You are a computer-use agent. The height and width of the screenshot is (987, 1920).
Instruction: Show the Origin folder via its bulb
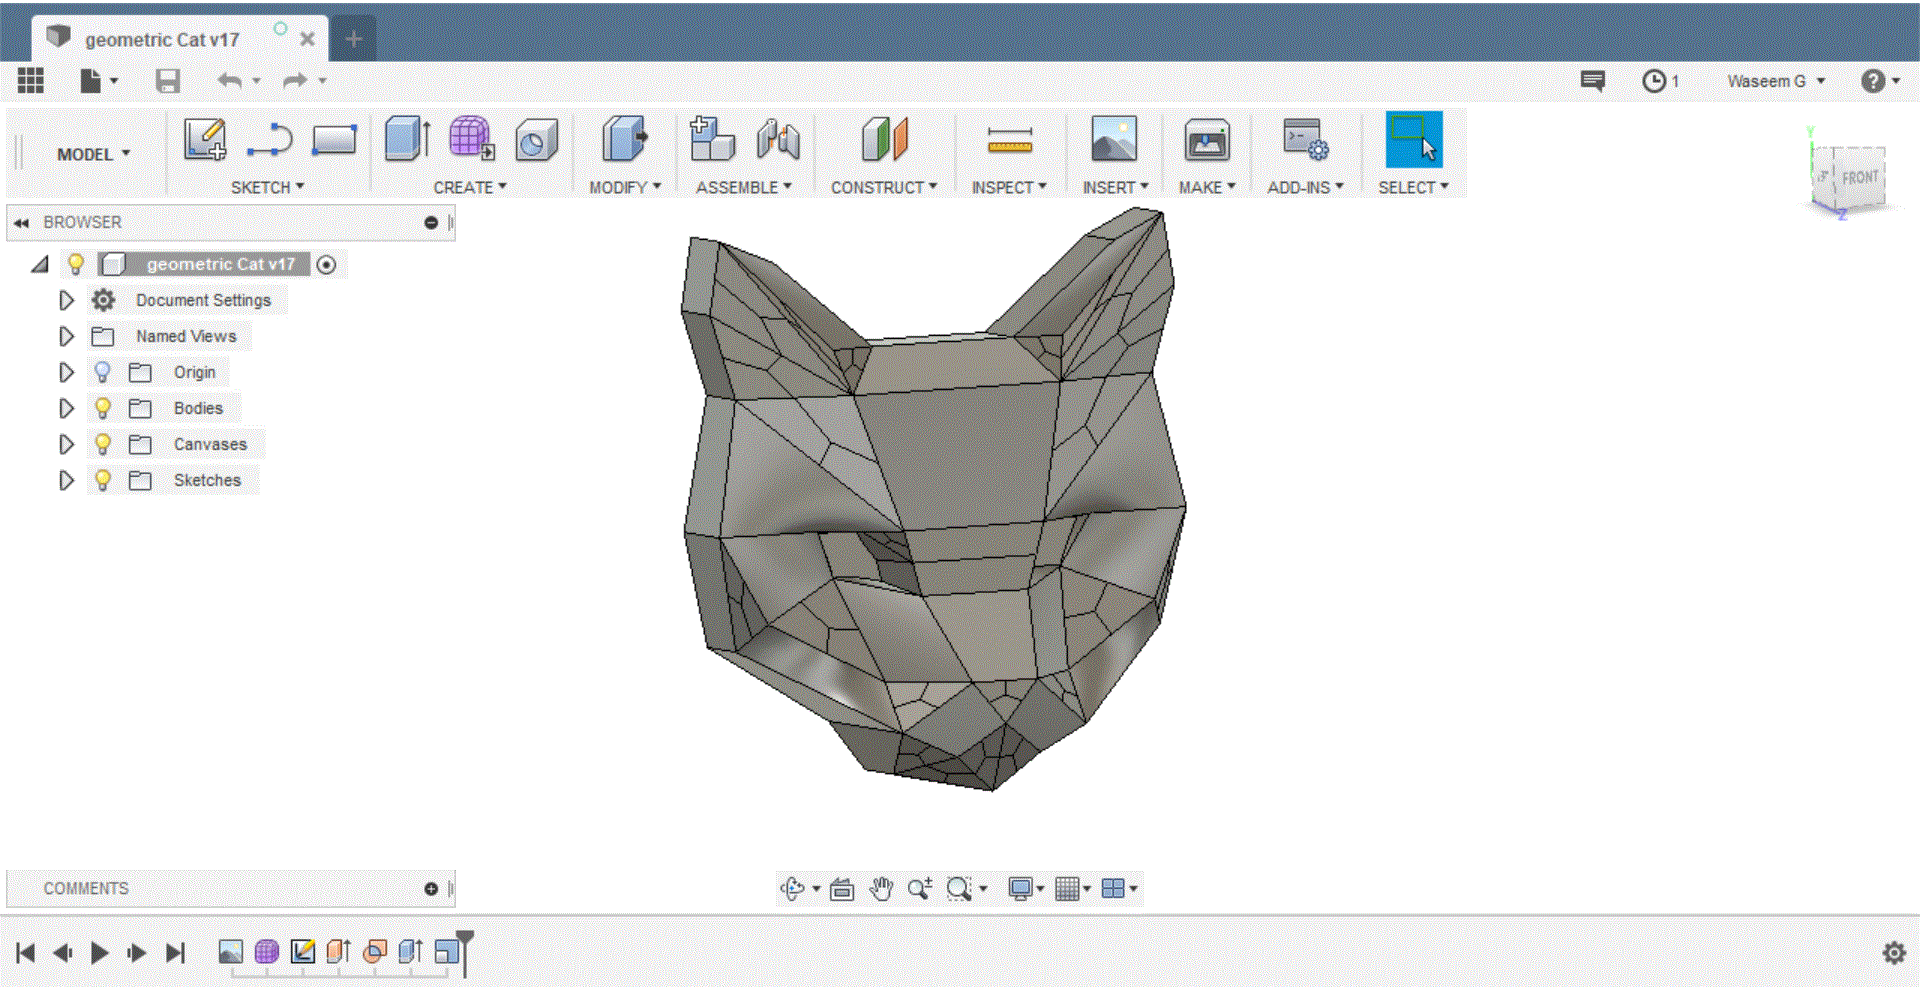(x=102, y=372)
